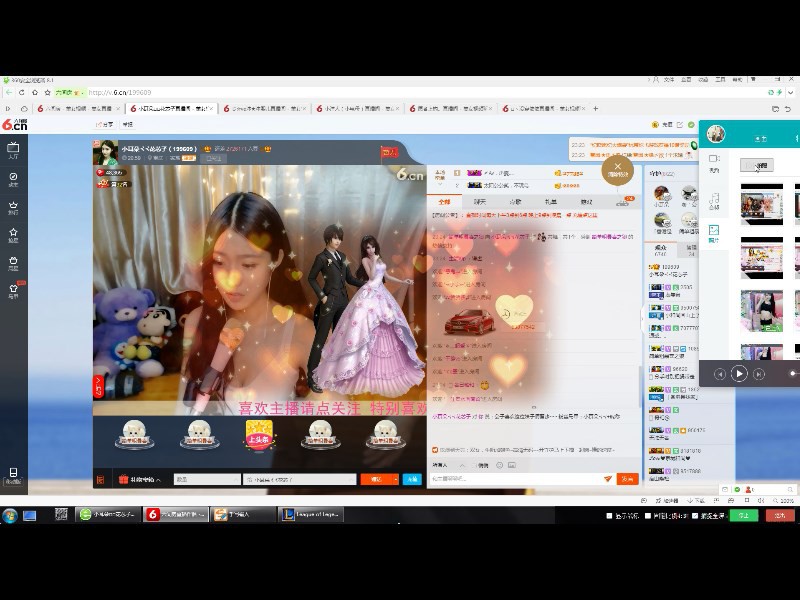Collapse the audience panel side handle

pyautogui.click(x=642, y=318)
